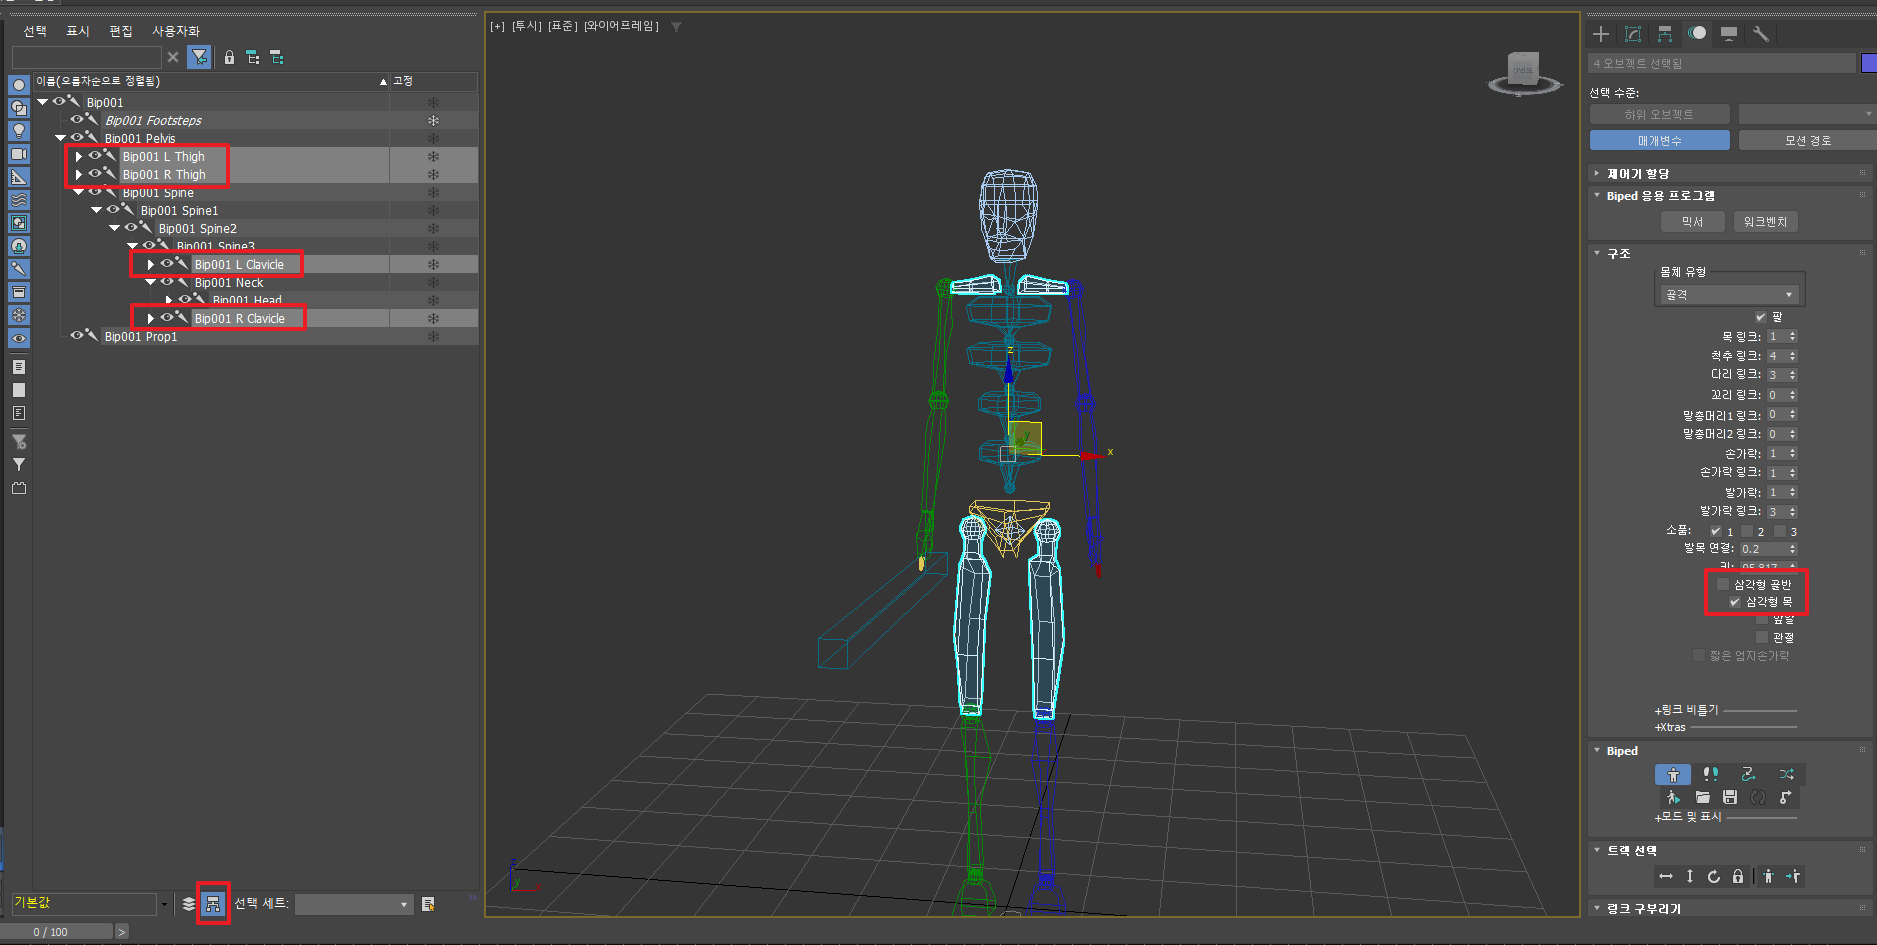Open the Hierarchy tab in command panel
The image size is (1877, 945).
[1665, 34]
